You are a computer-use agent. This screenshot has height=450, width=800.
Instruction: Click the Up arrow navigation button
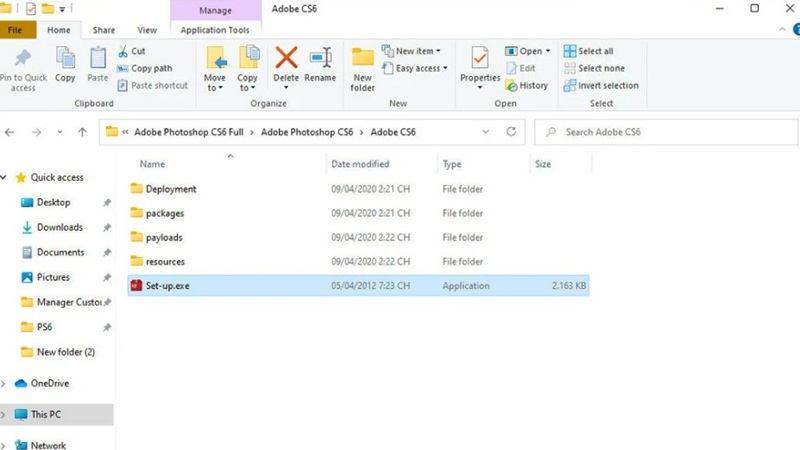pos(83,132)
